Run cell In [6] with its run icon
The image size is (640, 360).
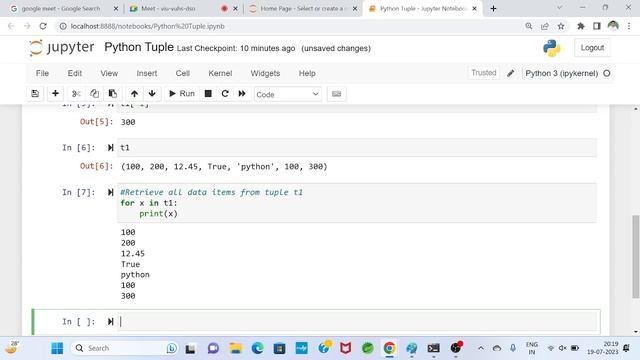tap(111, 148)
